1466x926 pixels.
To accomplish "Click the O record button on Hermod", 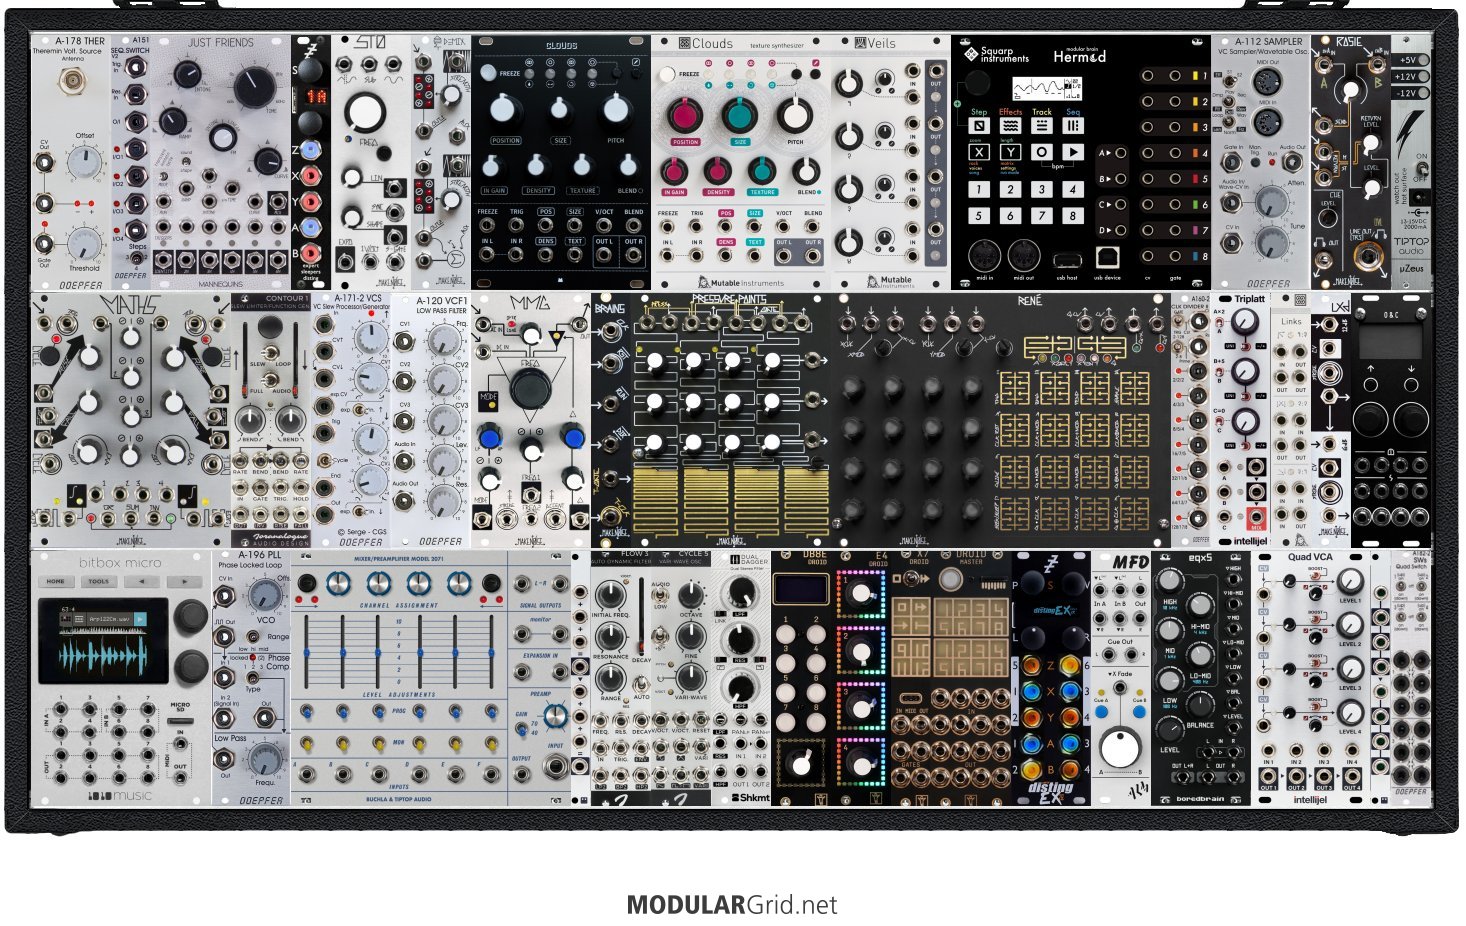I will click(1042, 153).
